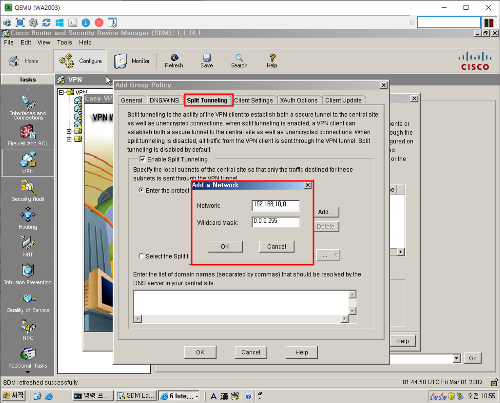Click QEMU Windows logo icon
Viewport: 500px width, 403px height.
[60, 23]
